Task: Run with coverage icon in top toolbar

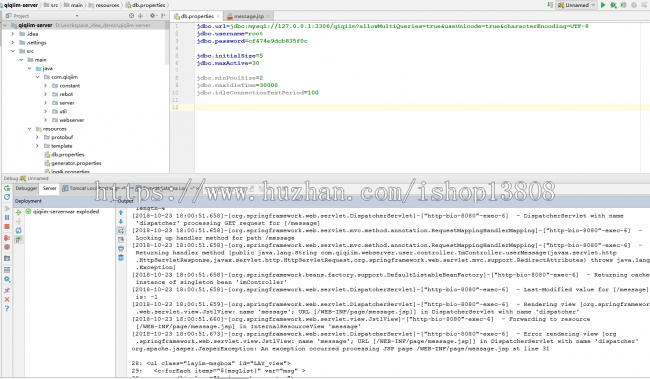Action: tap(623, 5)
